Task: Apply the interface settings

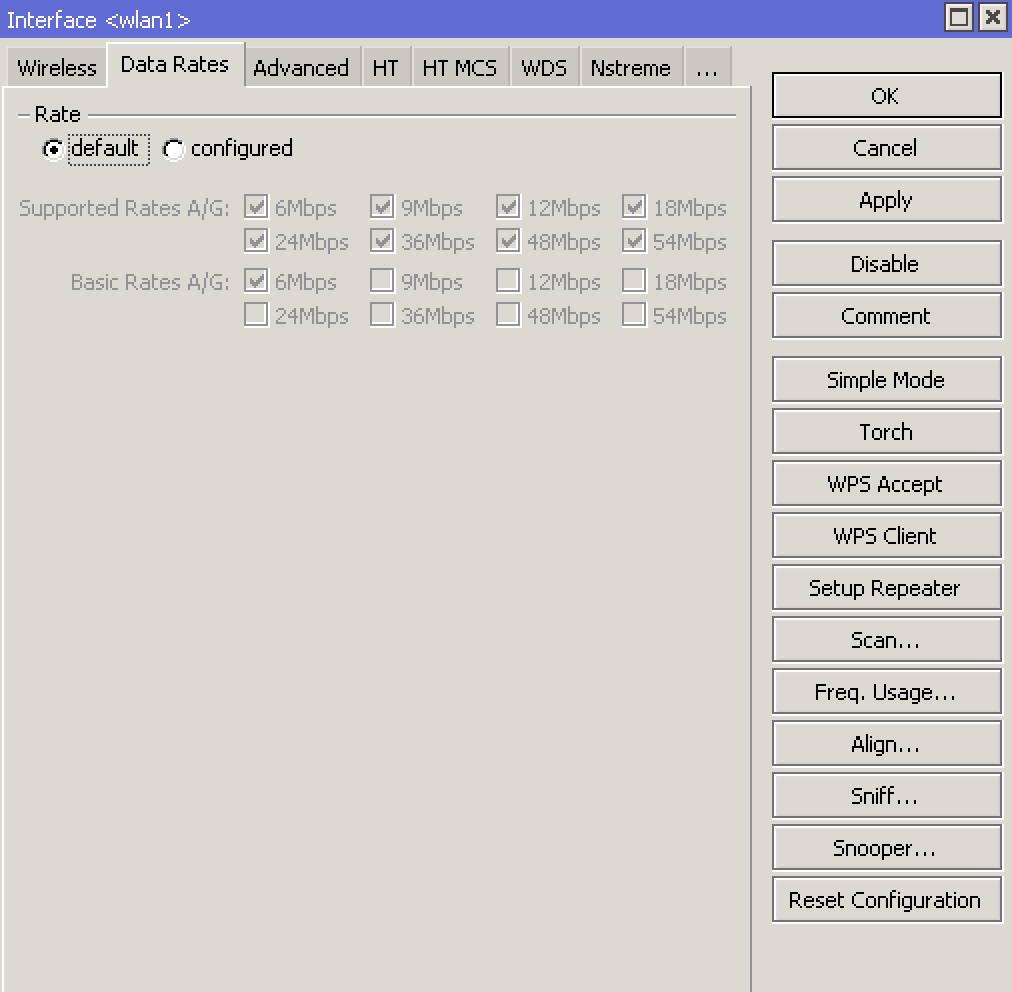Action: (885, 199)
